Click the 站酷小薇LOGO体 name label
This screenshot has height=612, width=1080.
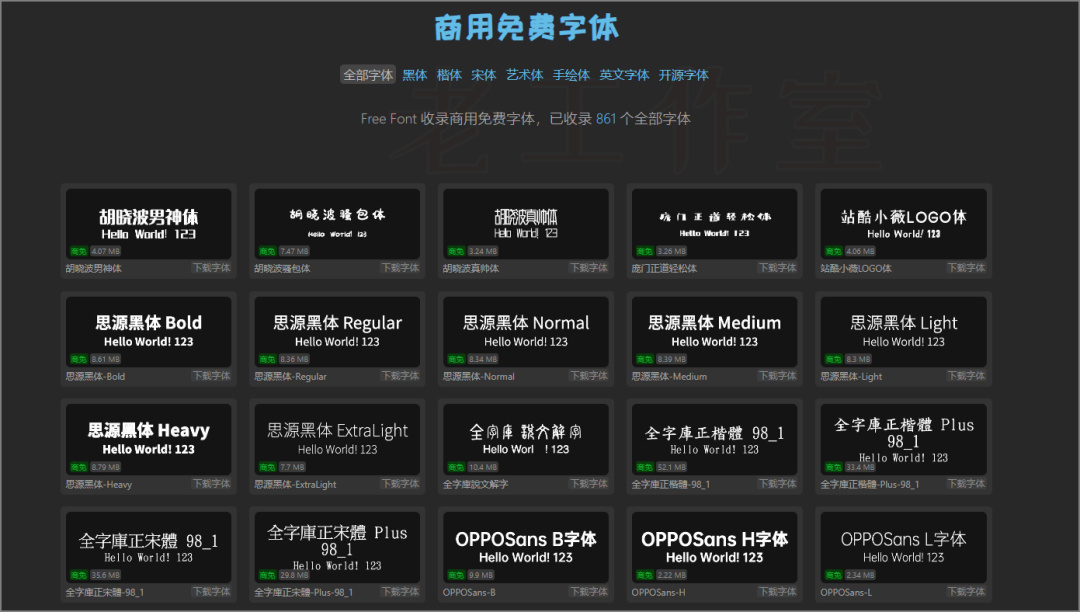coord(856,268)
